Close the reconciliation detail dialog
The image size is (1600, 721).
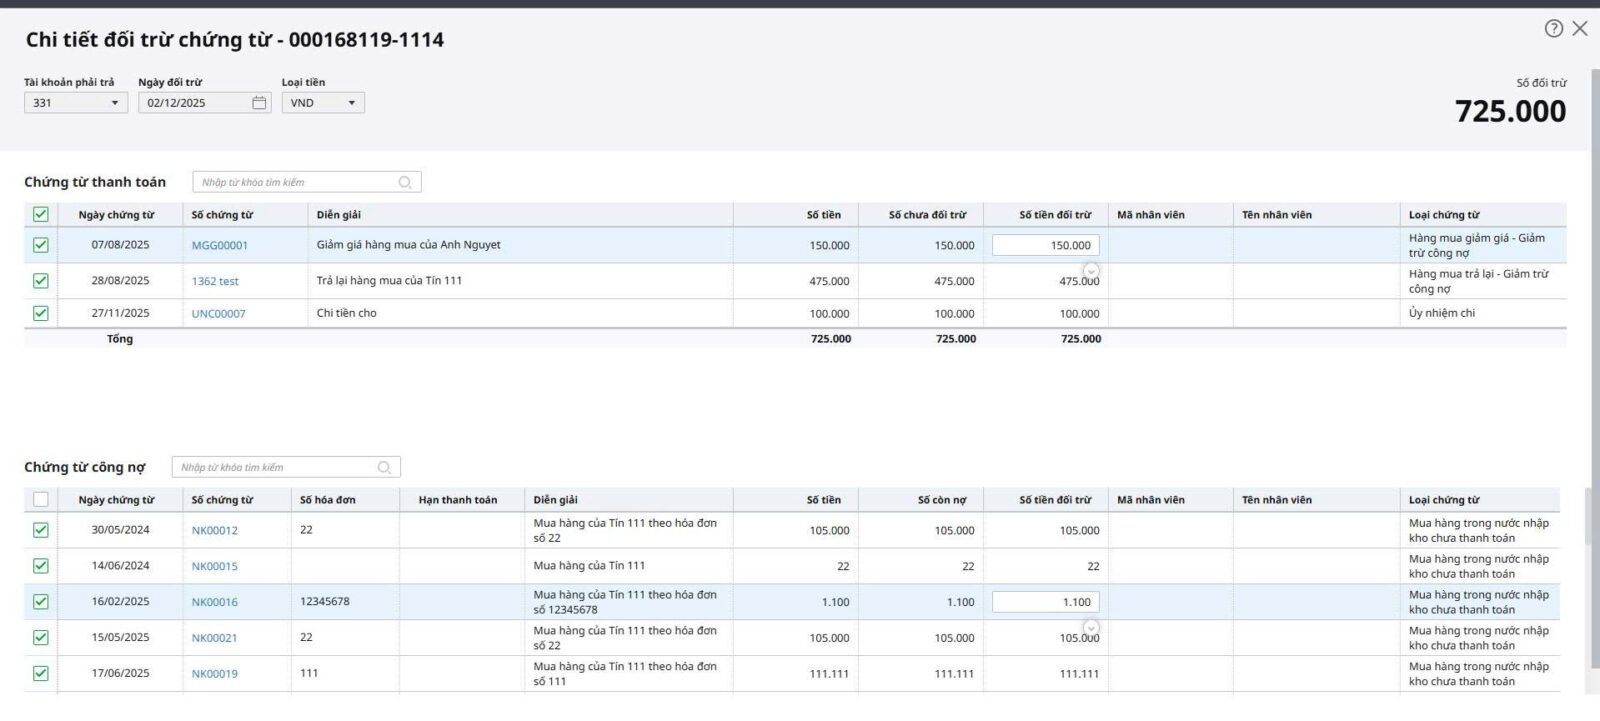coord(1580,29)
